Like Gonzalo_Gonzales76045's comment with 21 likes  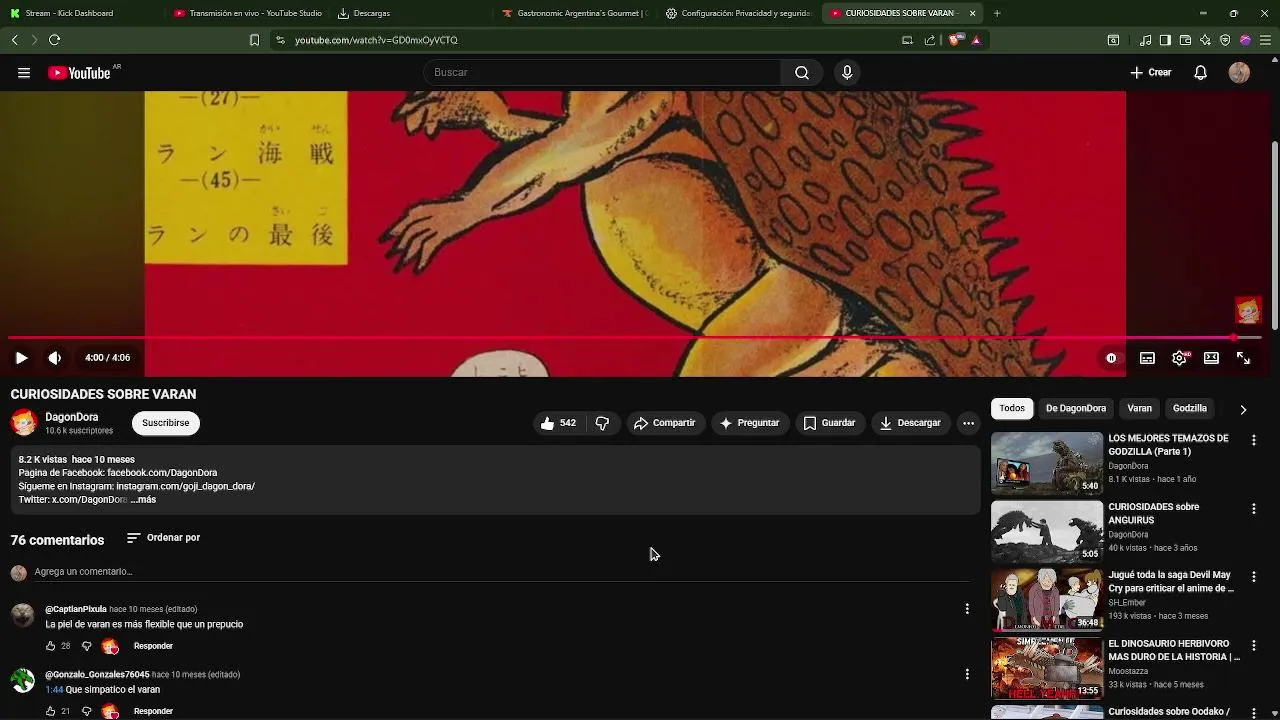click(x=51, y=711)
